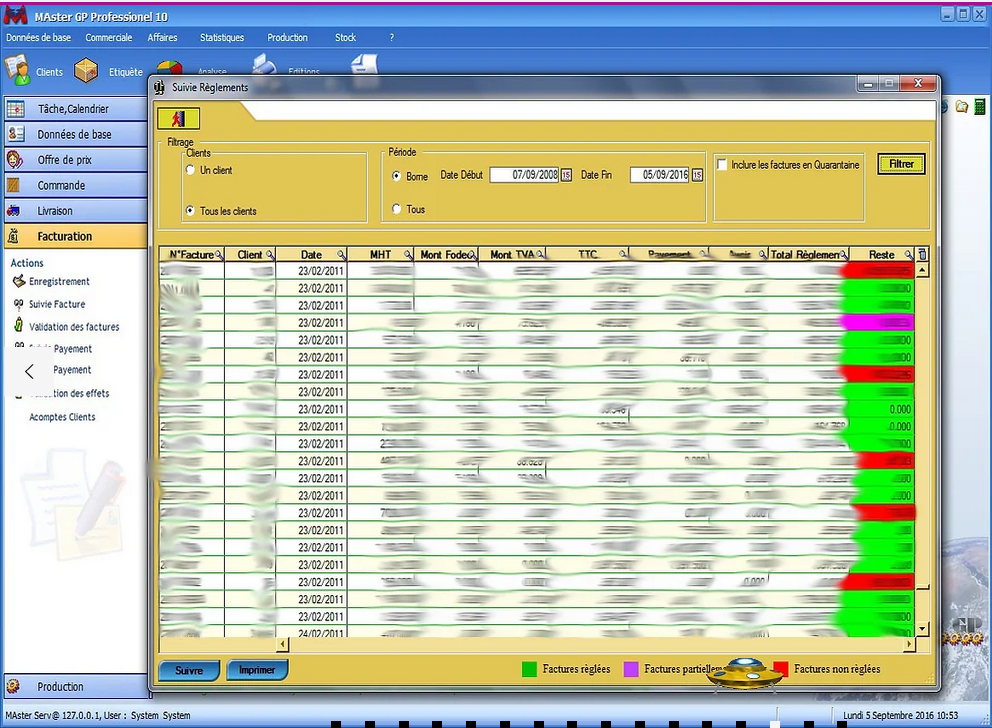Click the Imprimer button
The width and height of the screenshot is (992, 728).
pyautogui.click(x=257, y=670)
